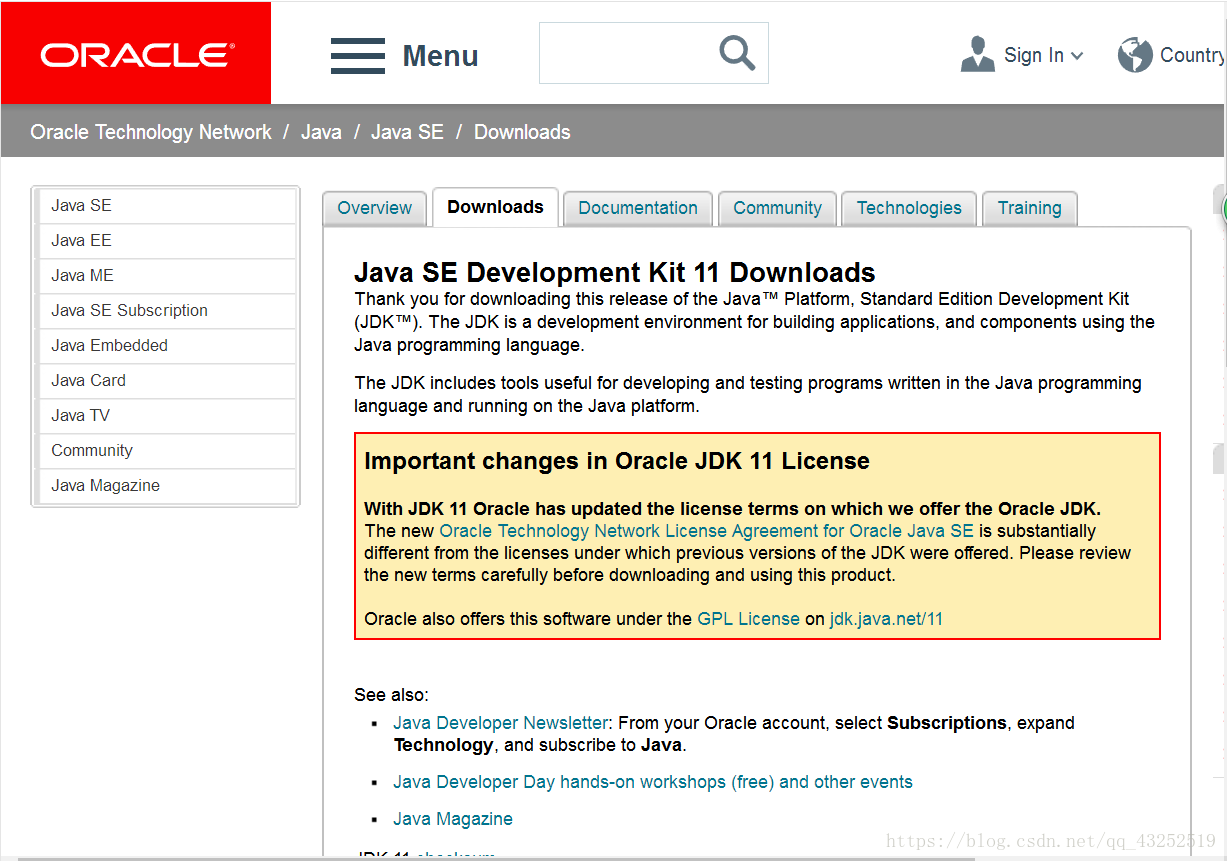
Task: Go to Java breadcrumb link
Action: [321, 132]
